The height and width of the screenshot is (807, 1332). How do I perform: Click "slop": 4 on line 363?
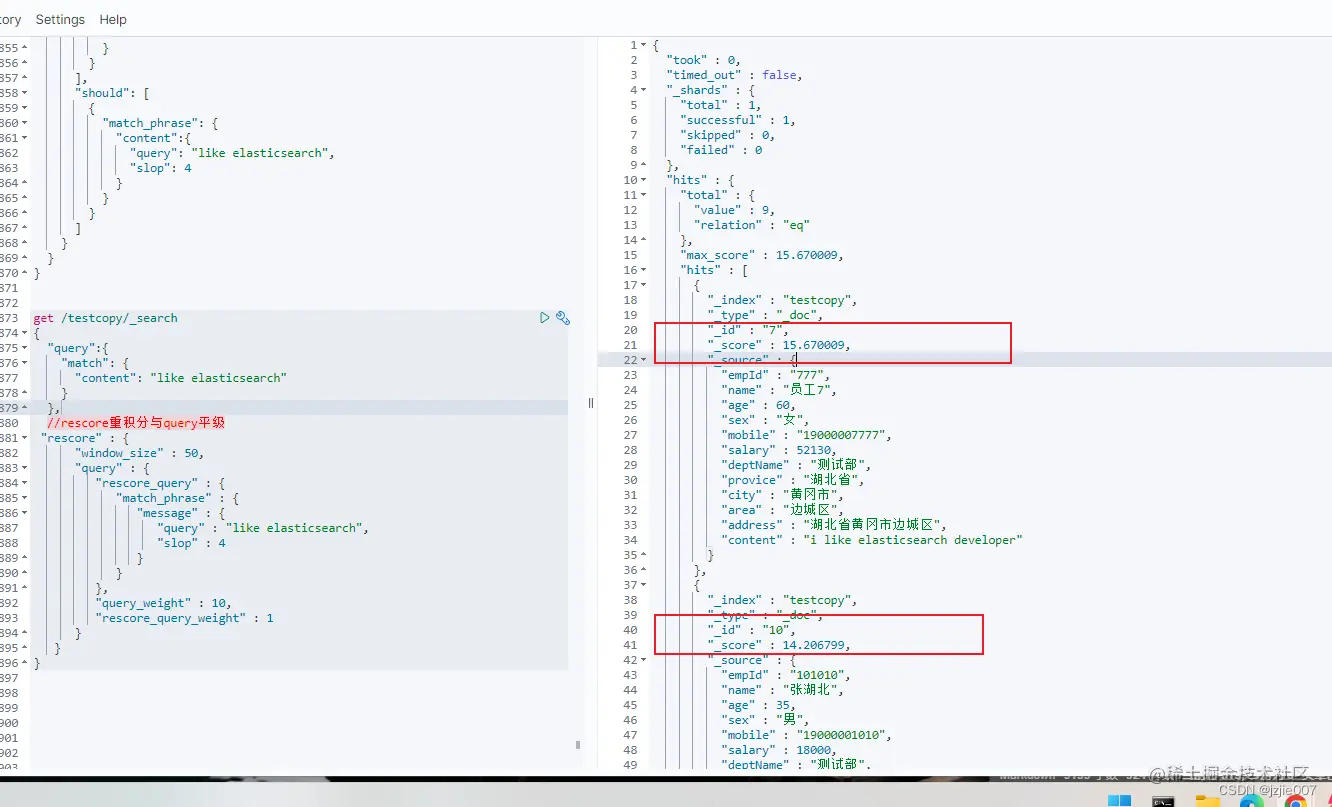click(x=160, y=168)
